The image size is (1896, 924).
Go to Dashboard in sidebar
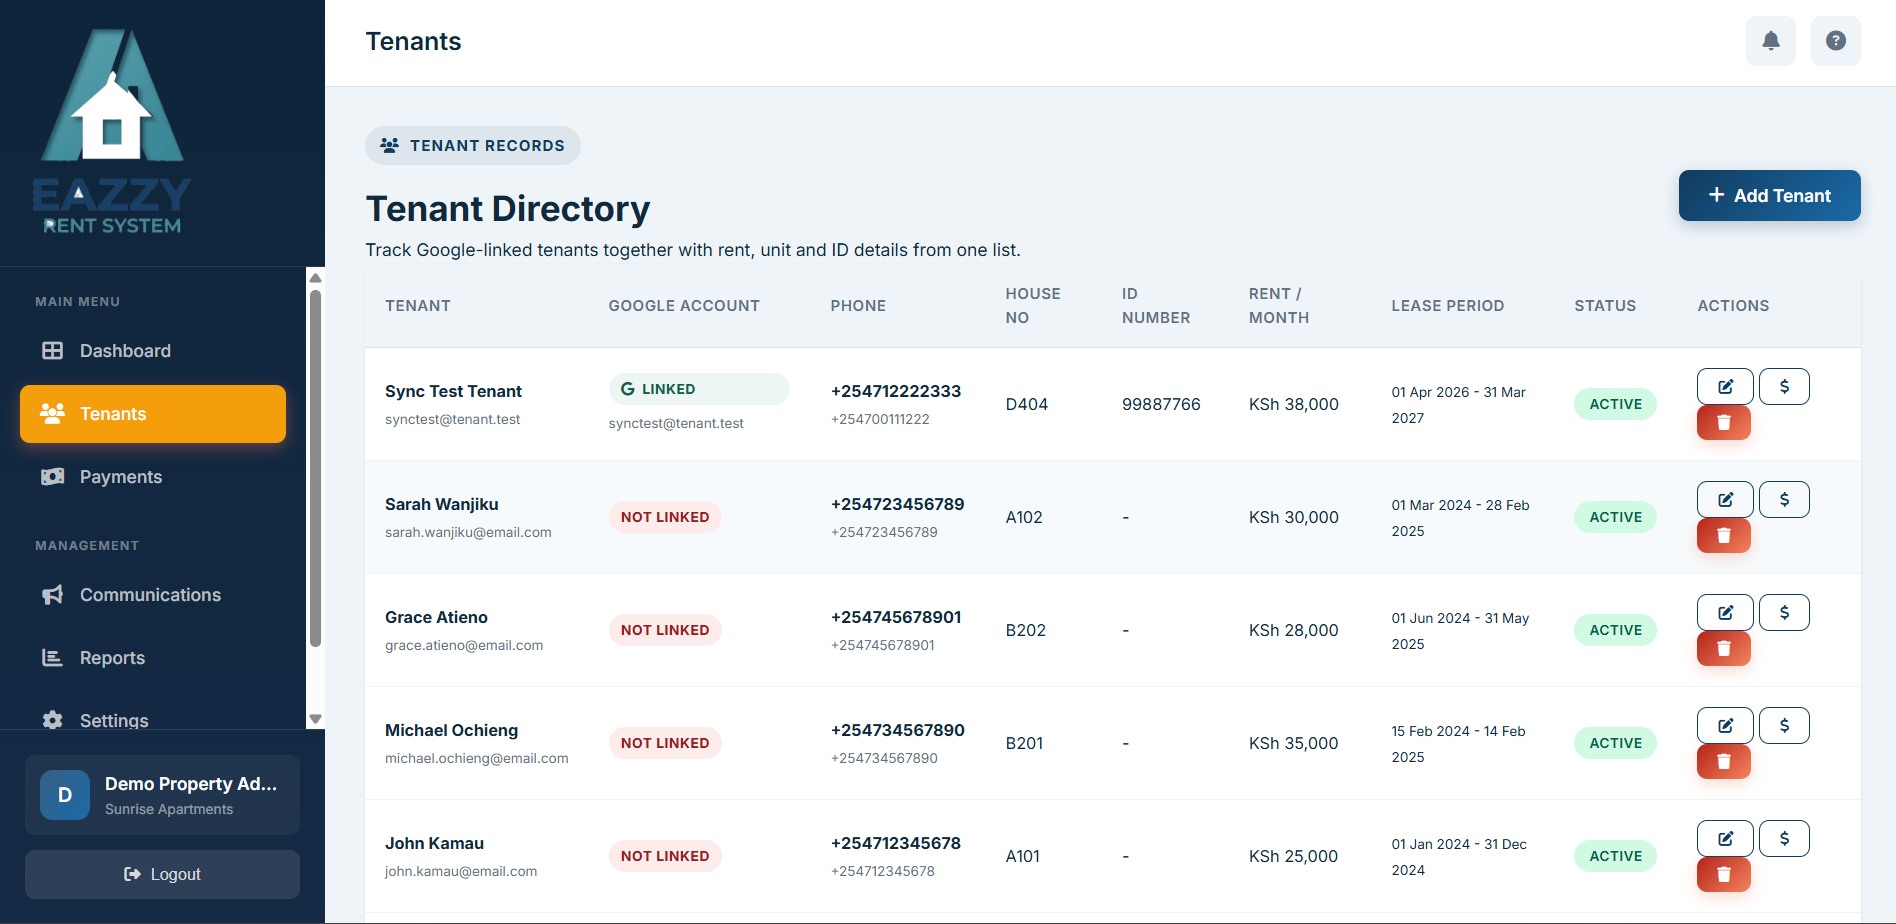click(x=153, y=351)
